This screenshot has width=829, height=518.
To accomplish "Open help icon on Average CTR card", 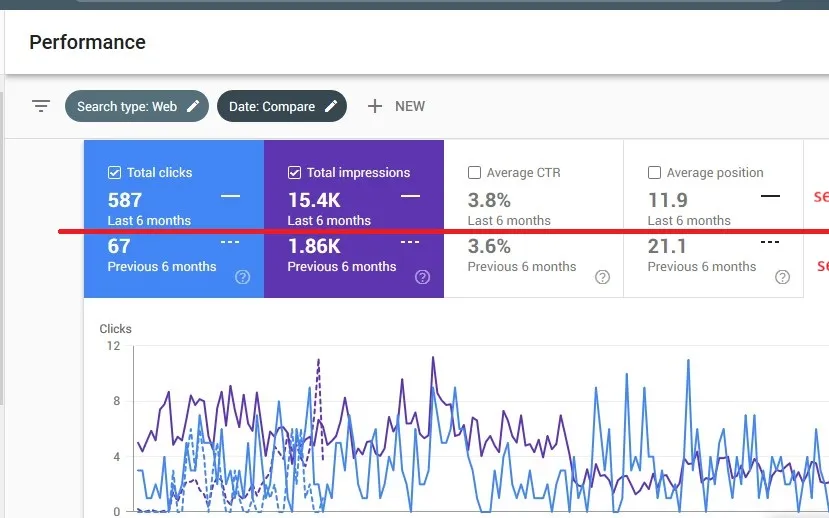I will (x=602, y=277).
